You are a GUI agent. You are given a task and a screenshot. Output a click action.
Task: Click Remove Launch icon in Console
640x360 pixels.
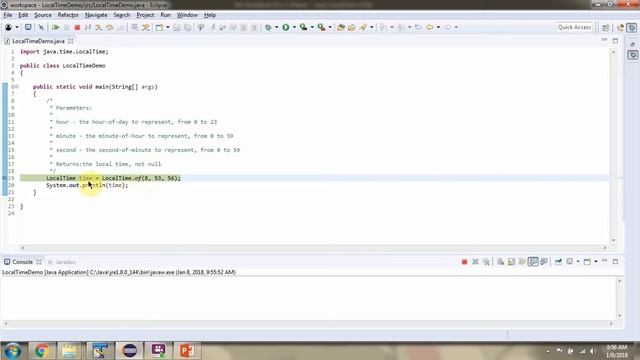[x=476, y=262]
